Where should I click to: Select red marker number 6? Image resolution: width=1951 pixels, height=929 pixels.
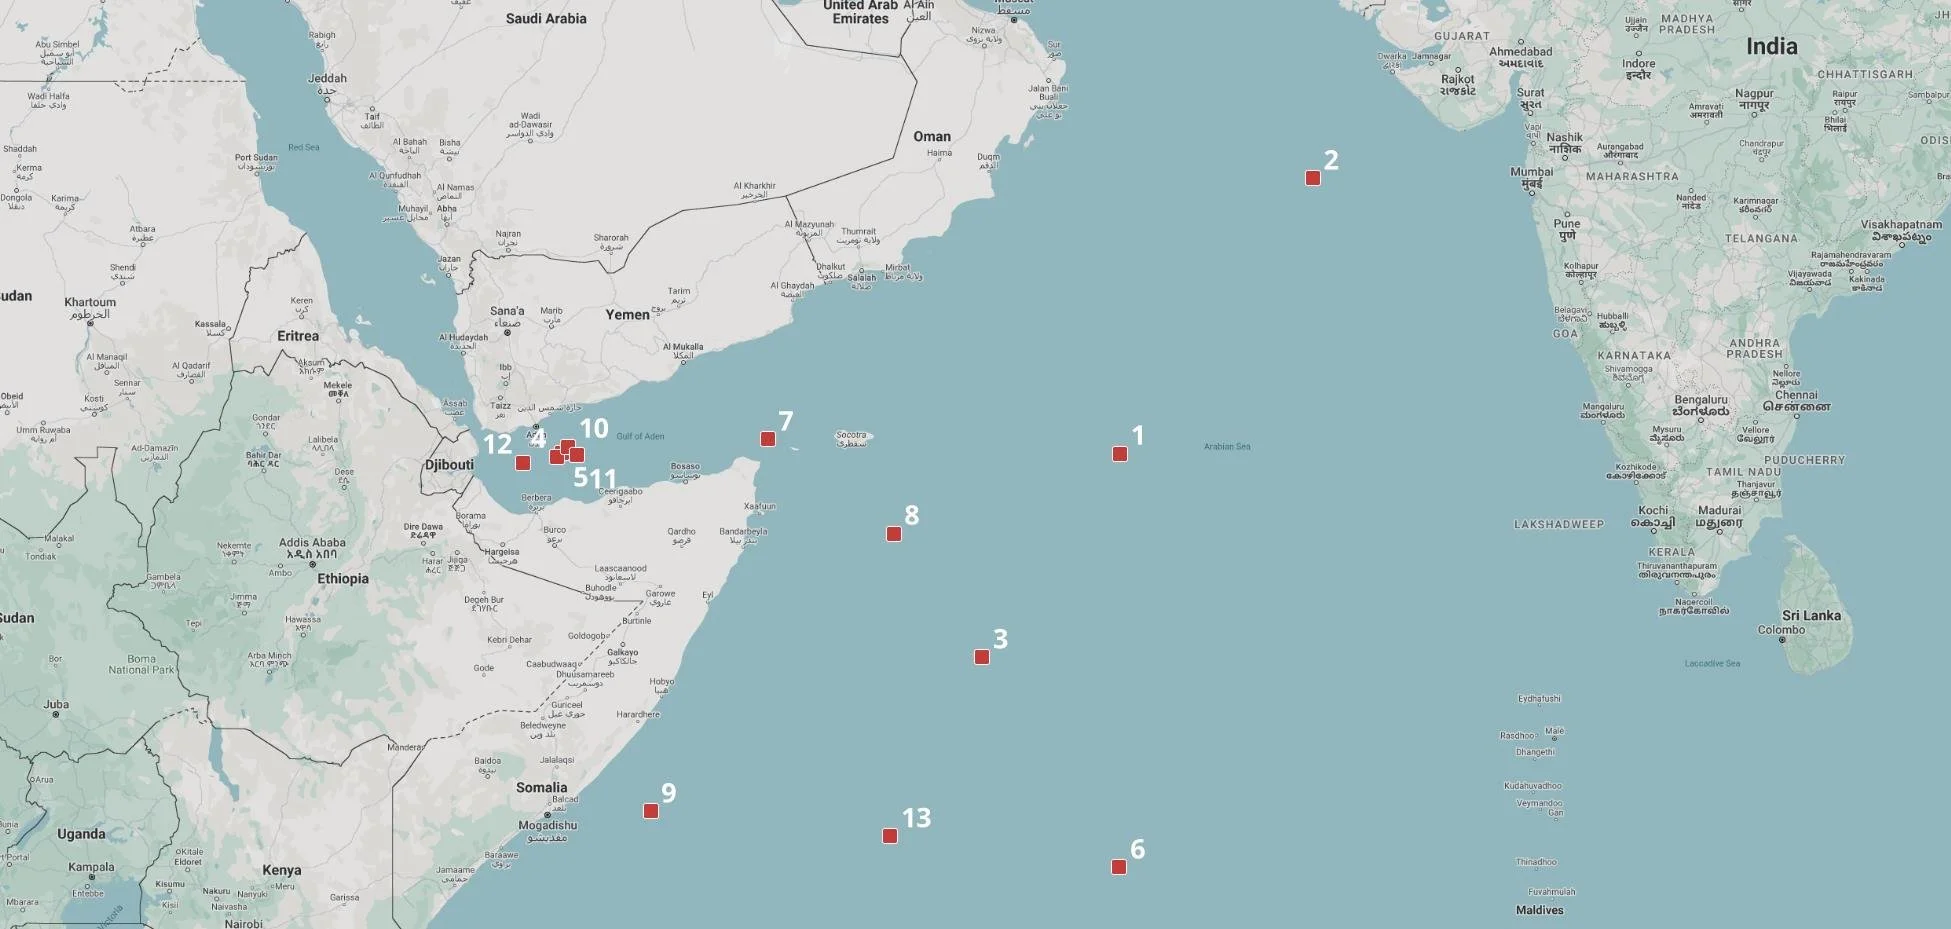pyautogui.click(x=1119, y=867)
